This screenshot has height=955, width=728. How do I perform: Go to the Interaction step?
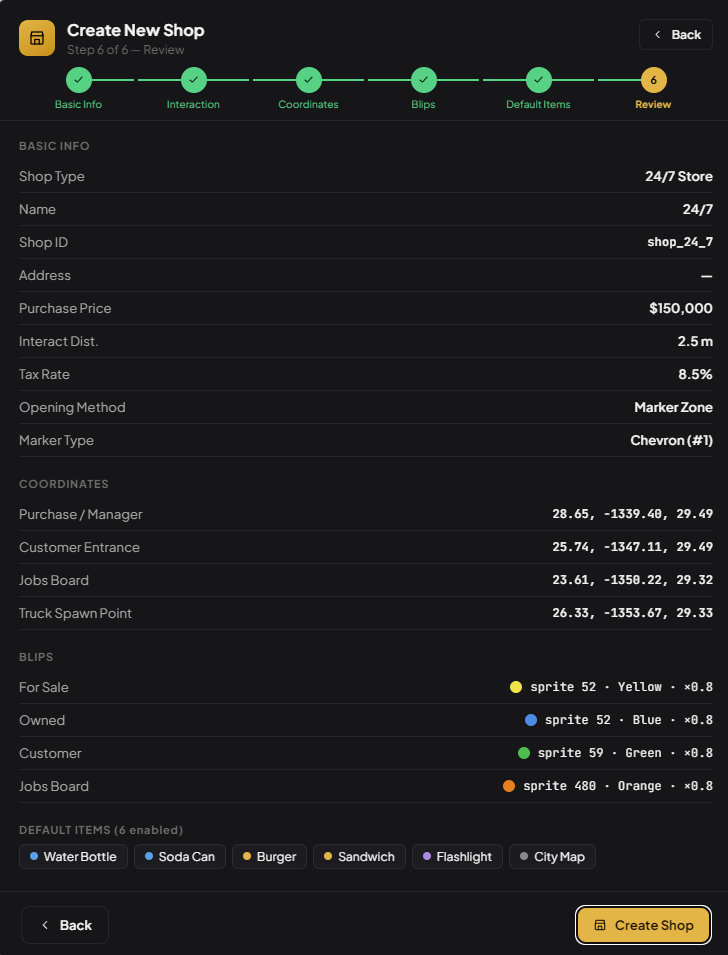(x=194, y=80)
